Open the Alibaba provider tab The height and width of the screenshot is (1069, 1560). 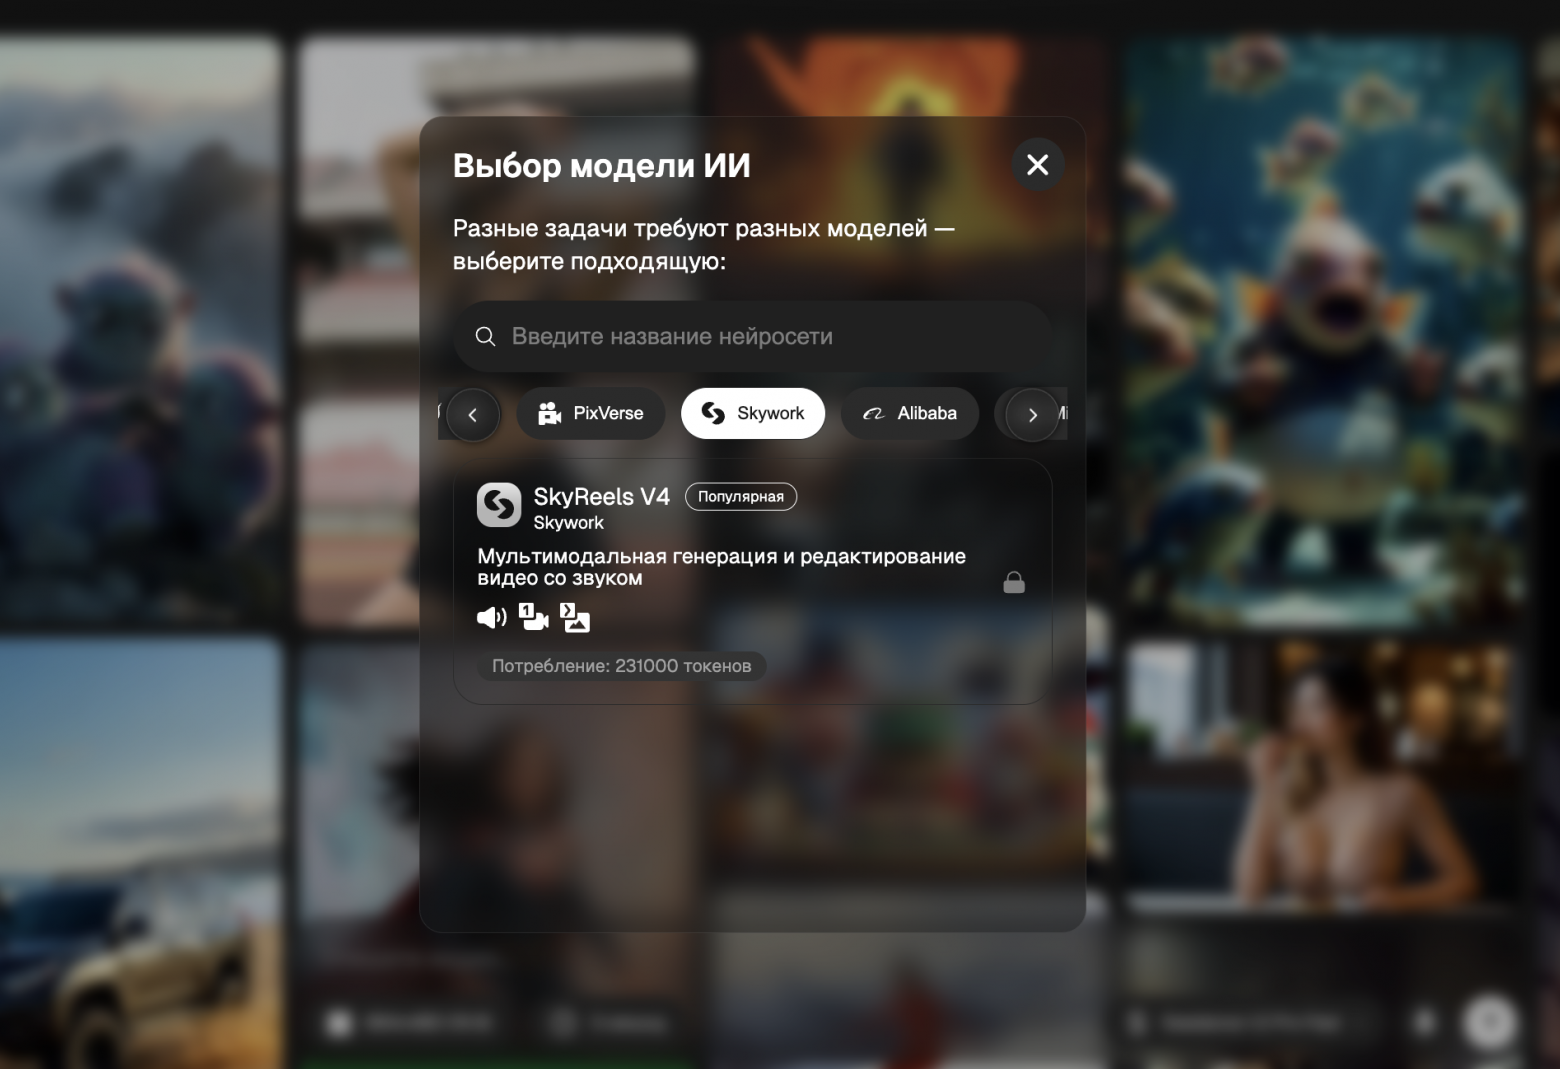click(x=910, y=413)
